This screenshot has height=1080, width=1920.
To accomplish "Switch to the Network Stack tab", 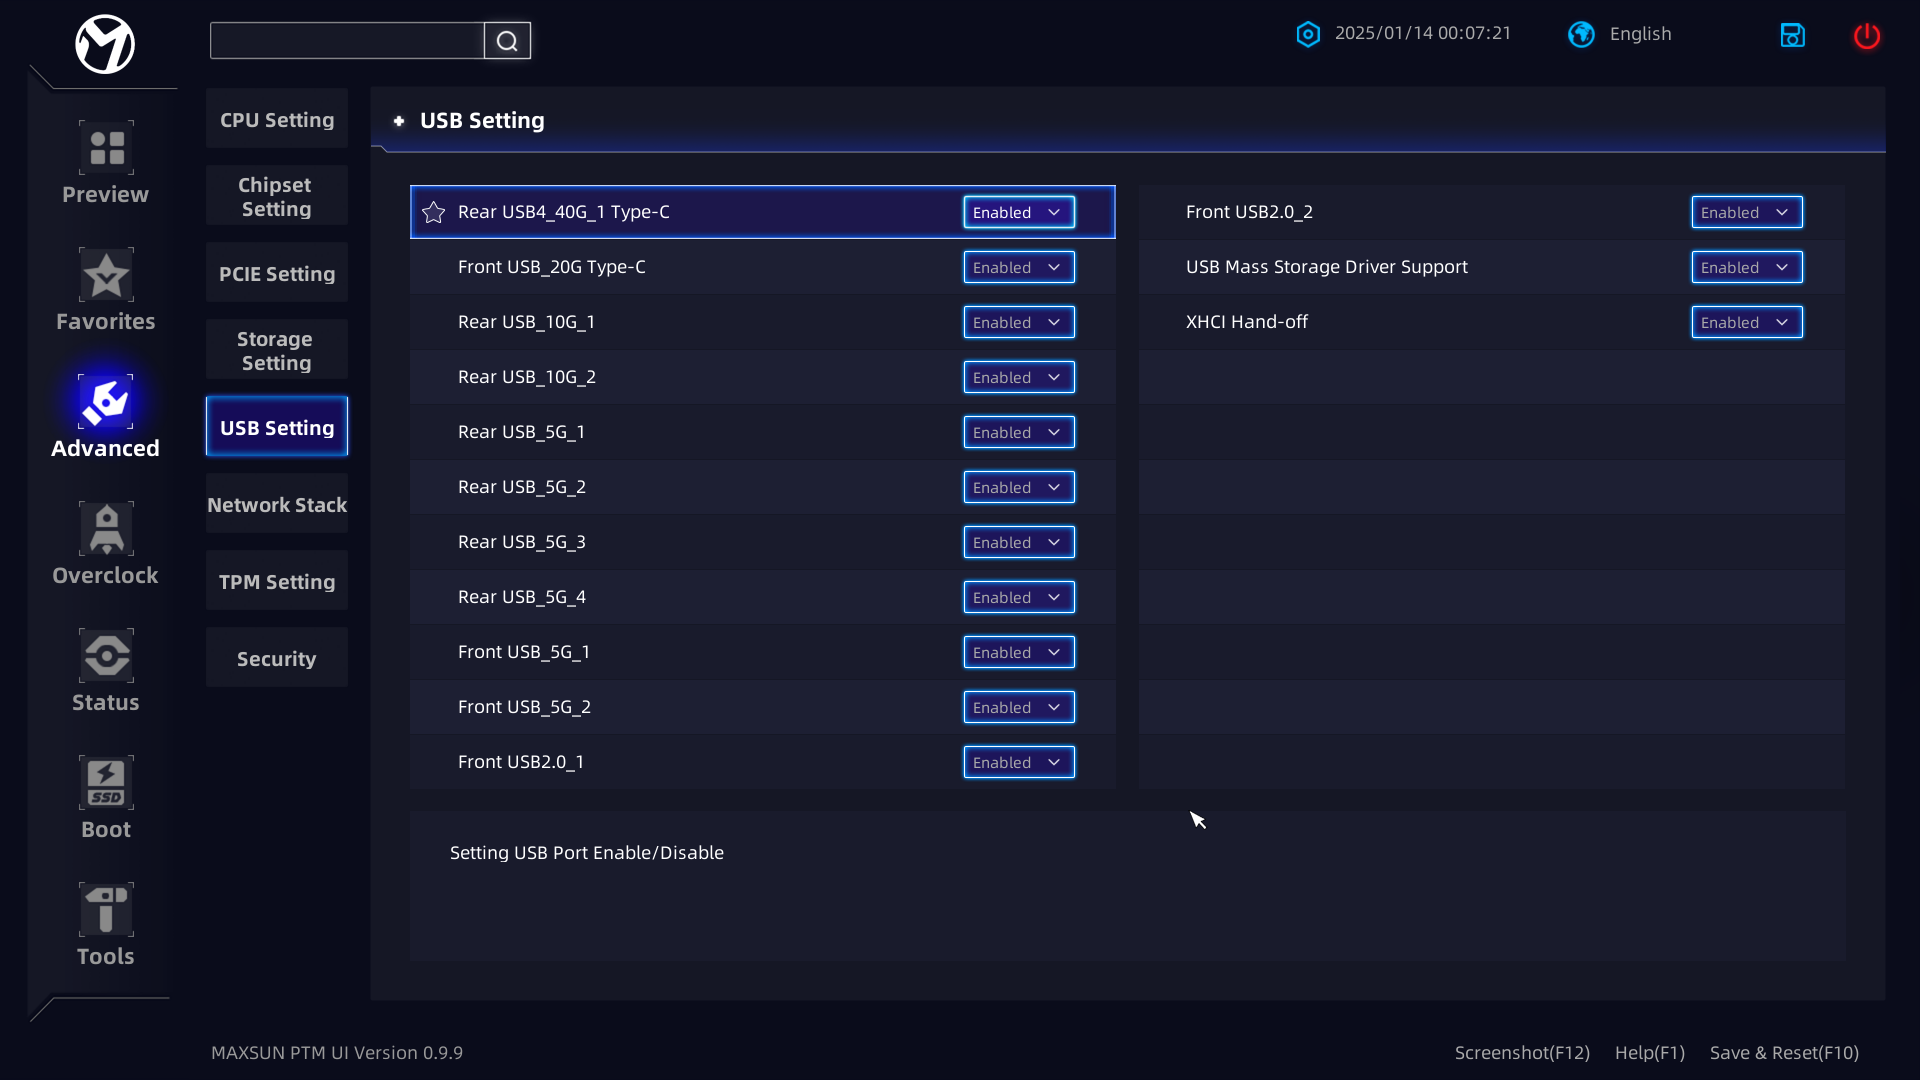I will [x=277, y=505].
